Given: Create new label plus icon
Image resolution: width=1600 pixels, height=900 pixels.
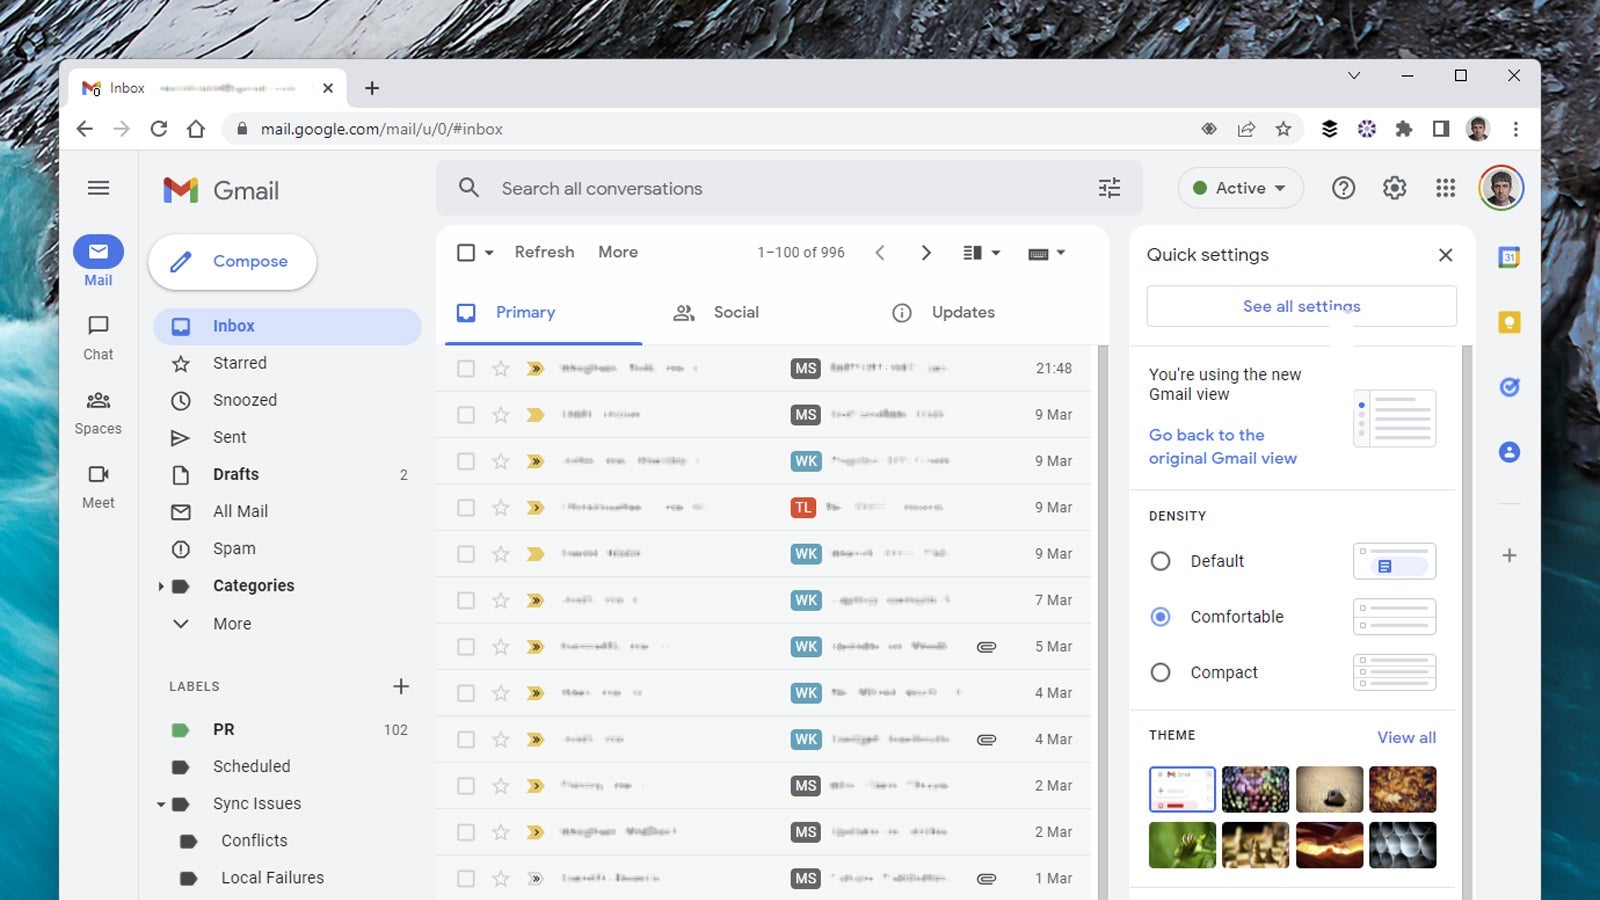Looking at the screenshot, I should [x=401, y=686].
